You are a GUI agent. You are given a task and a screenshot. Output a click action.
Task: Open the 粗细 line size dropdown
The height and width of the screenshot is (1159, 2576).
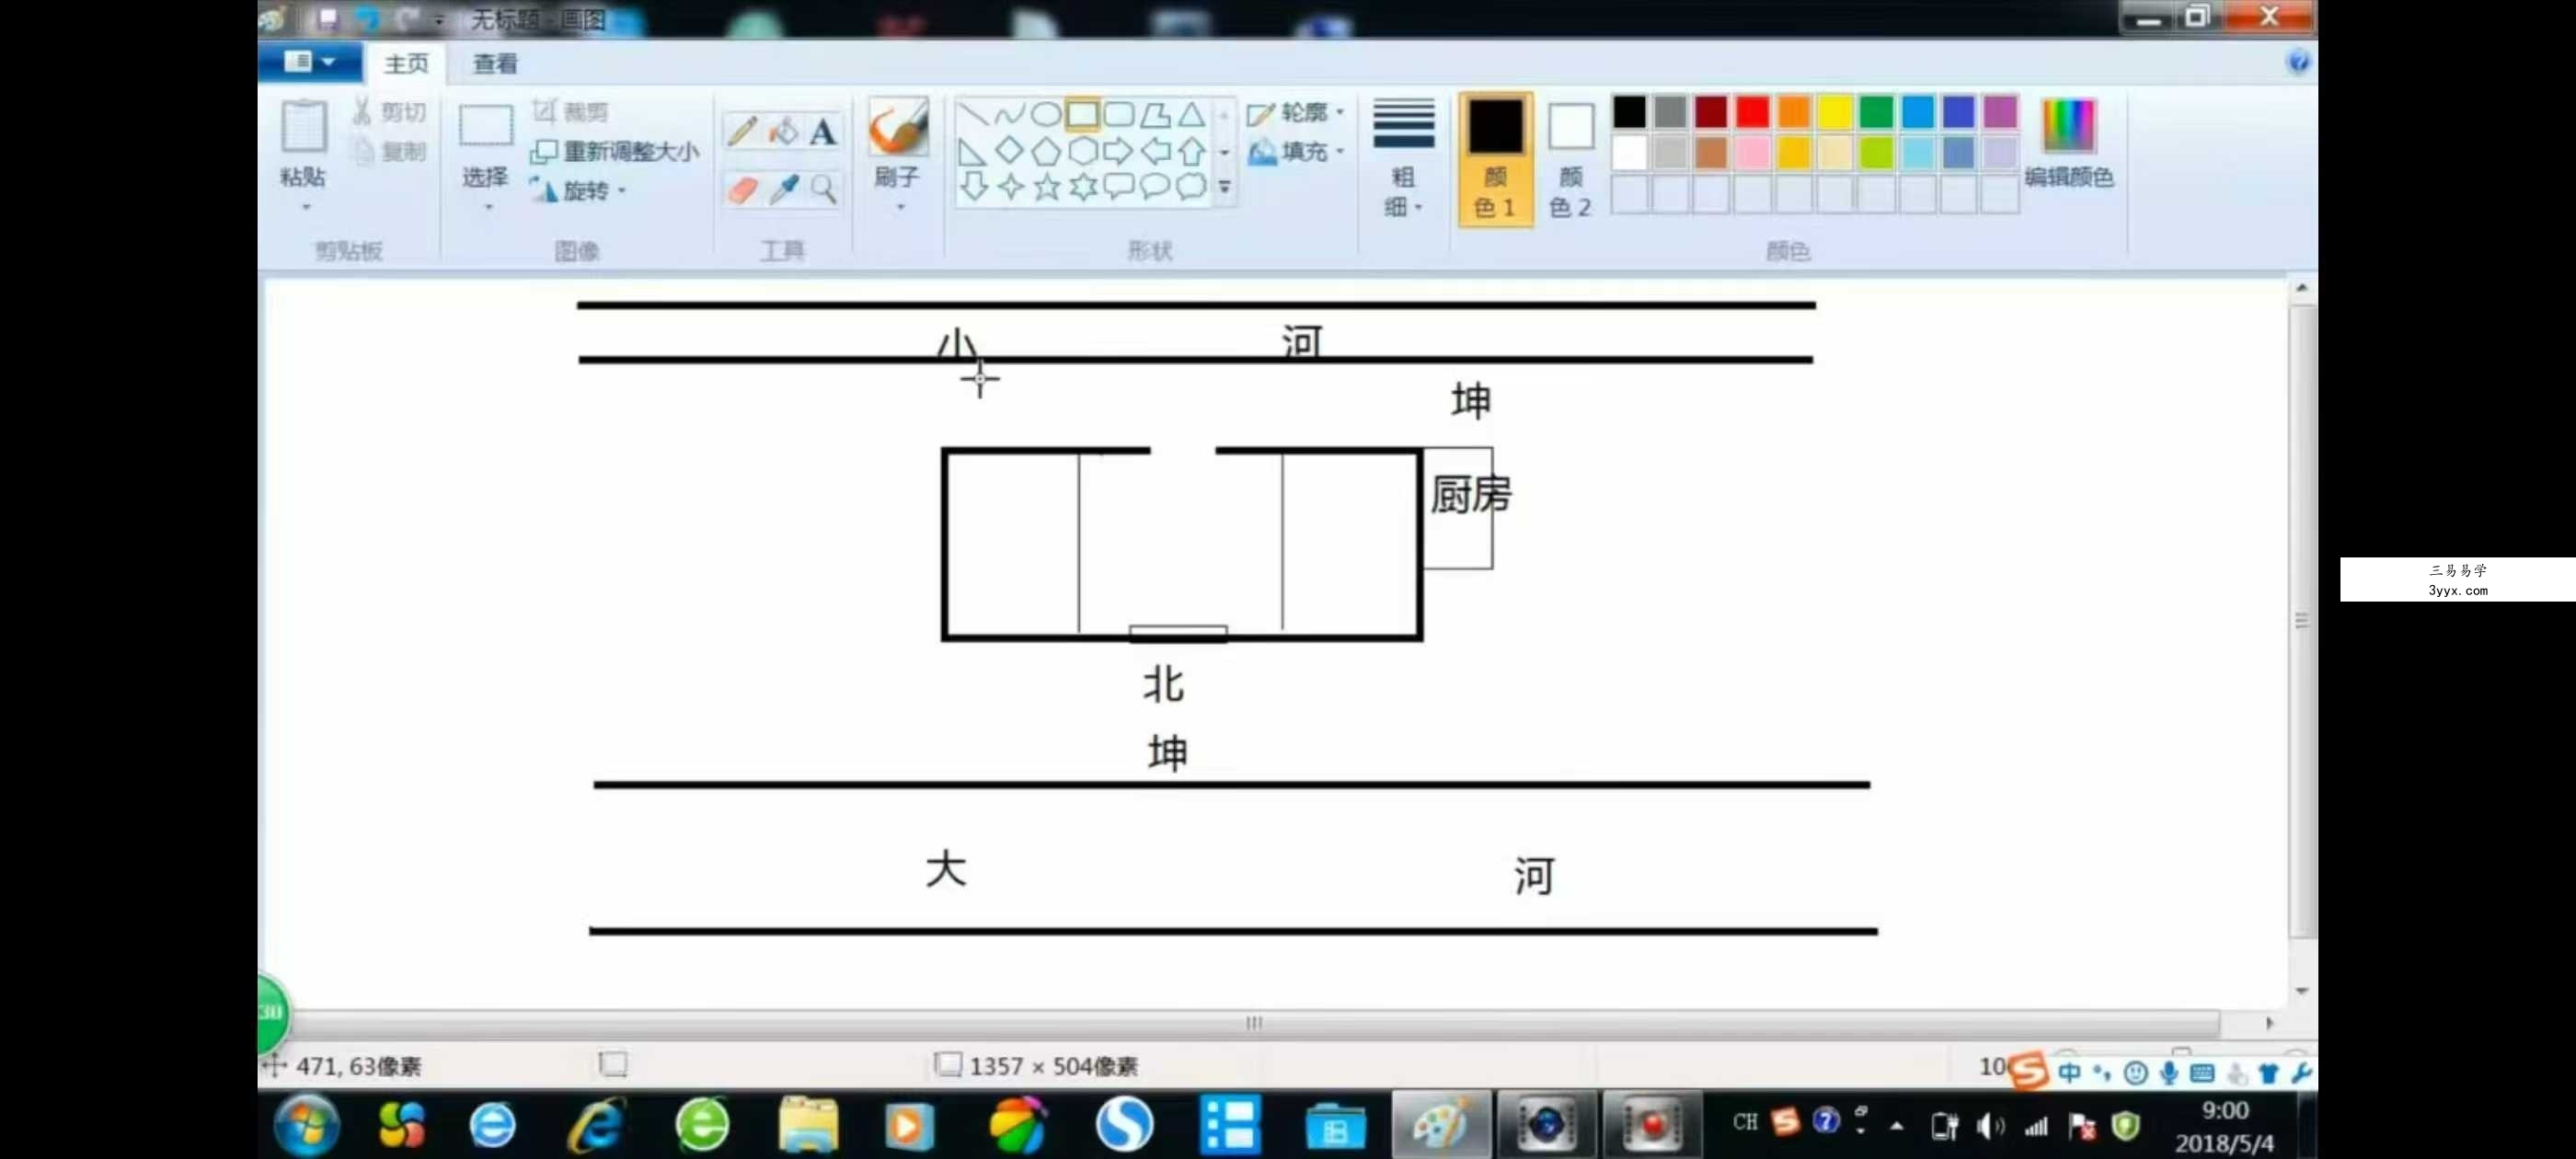pos(1403,159)
